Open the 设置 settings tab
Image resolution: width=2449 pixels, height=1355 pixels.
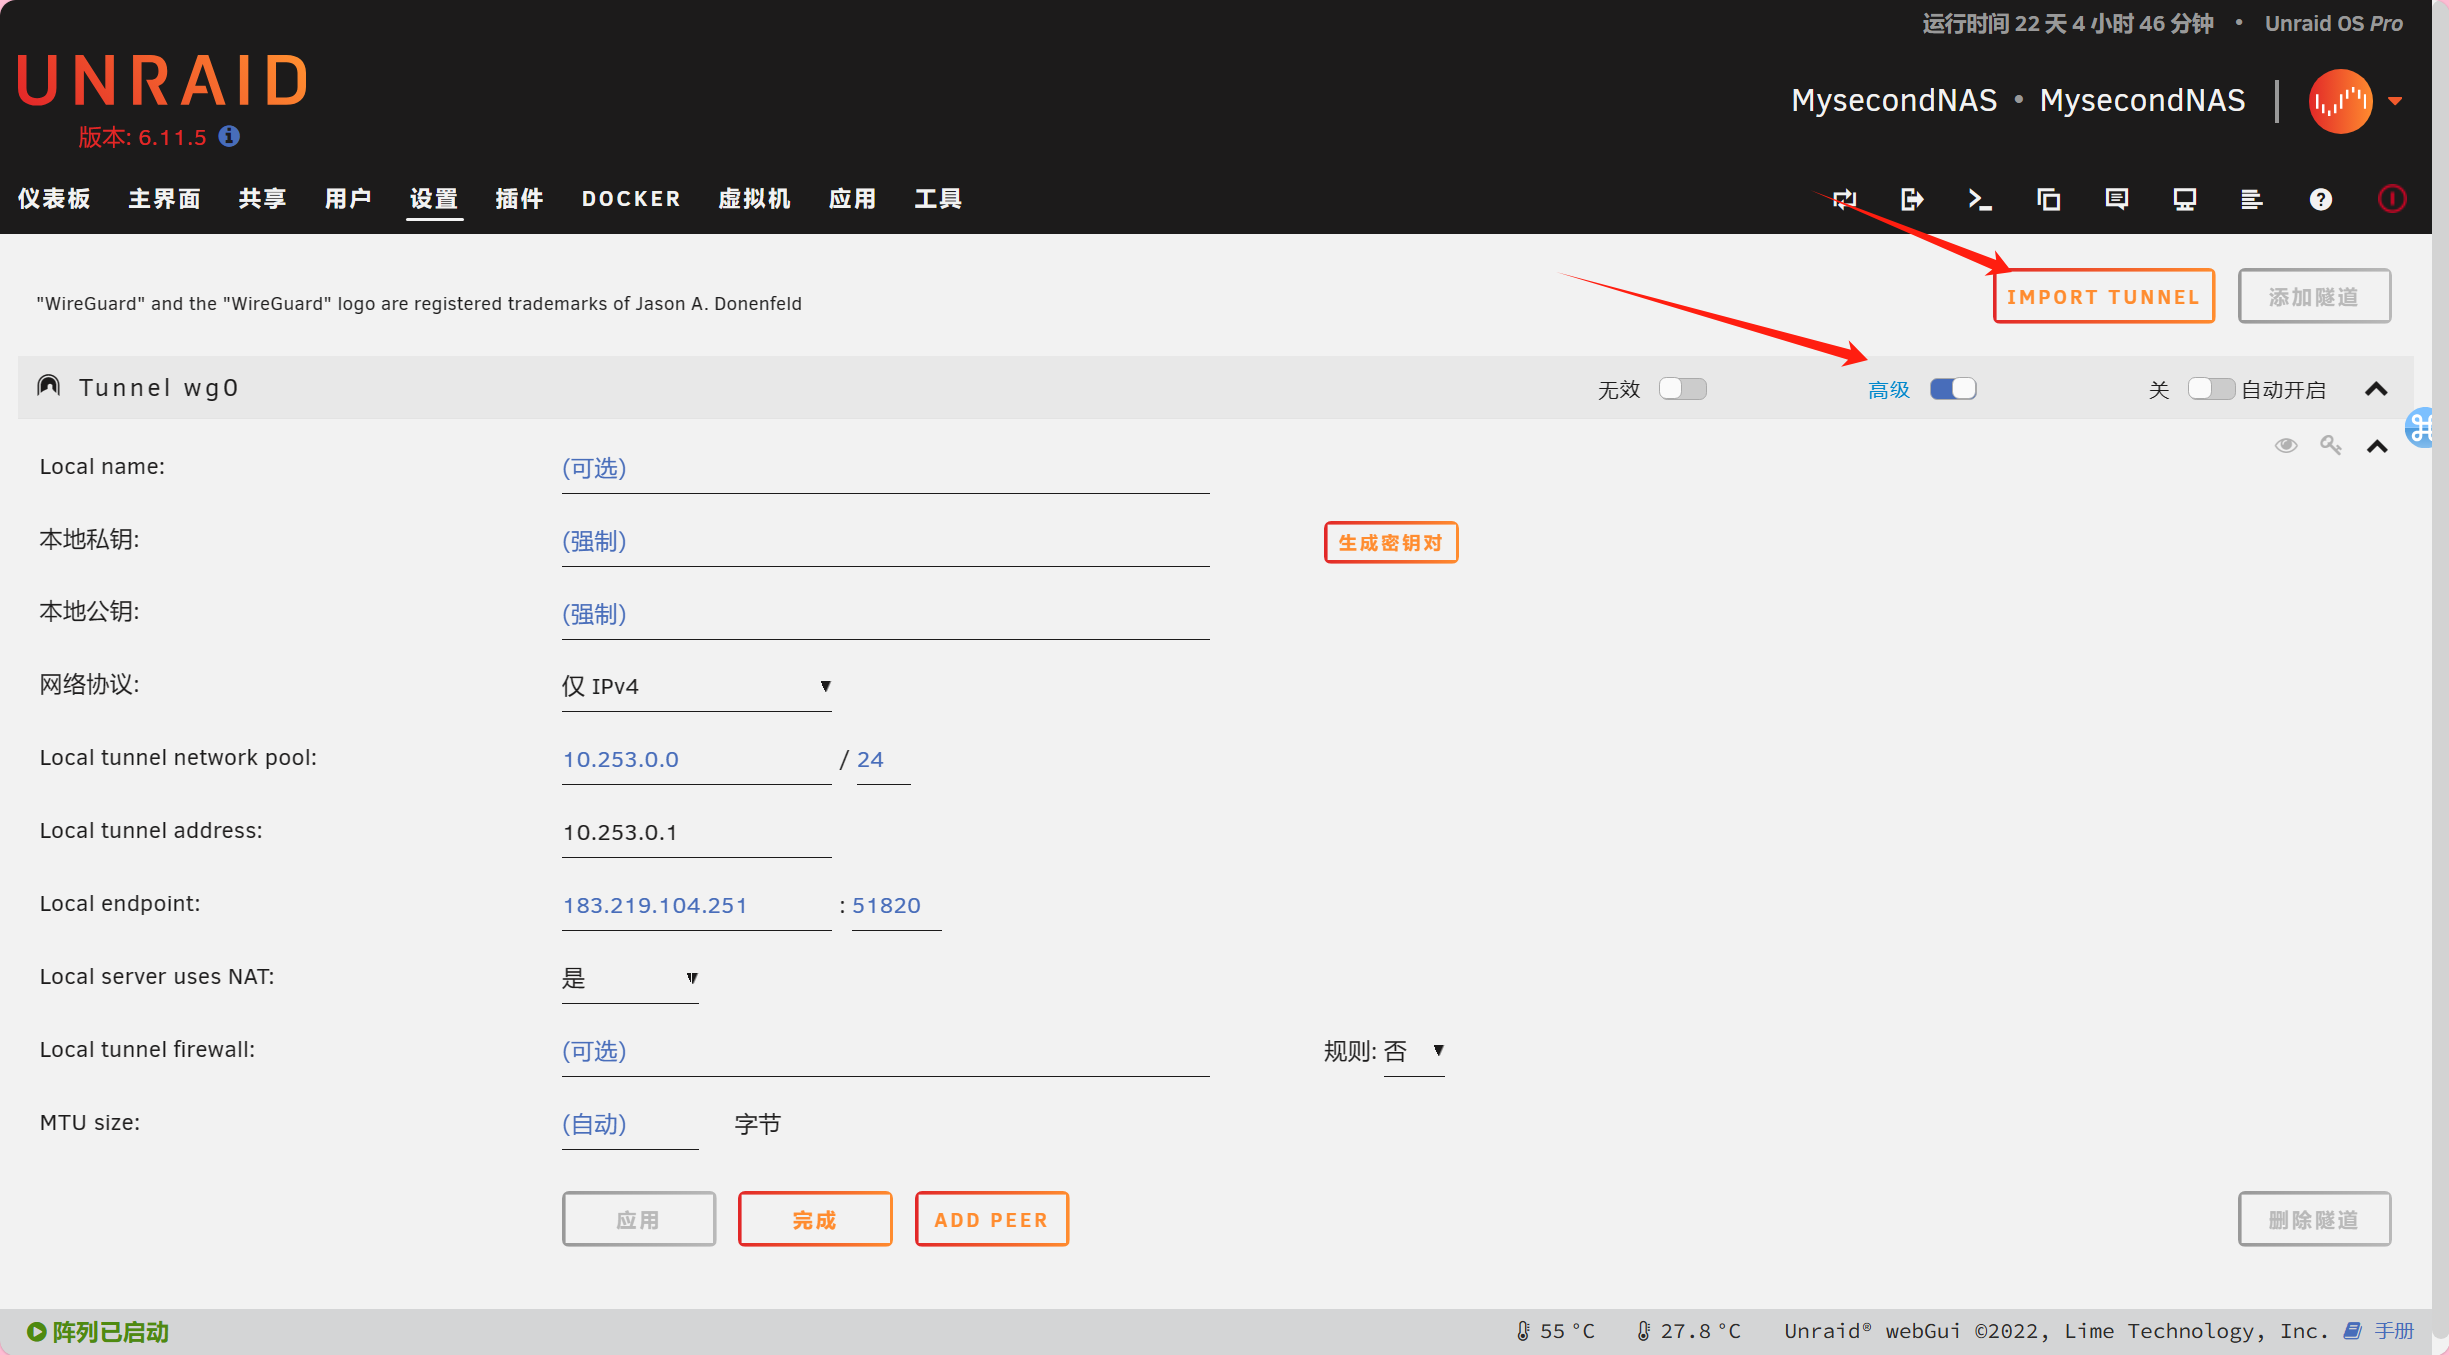(x=434, y=199)
